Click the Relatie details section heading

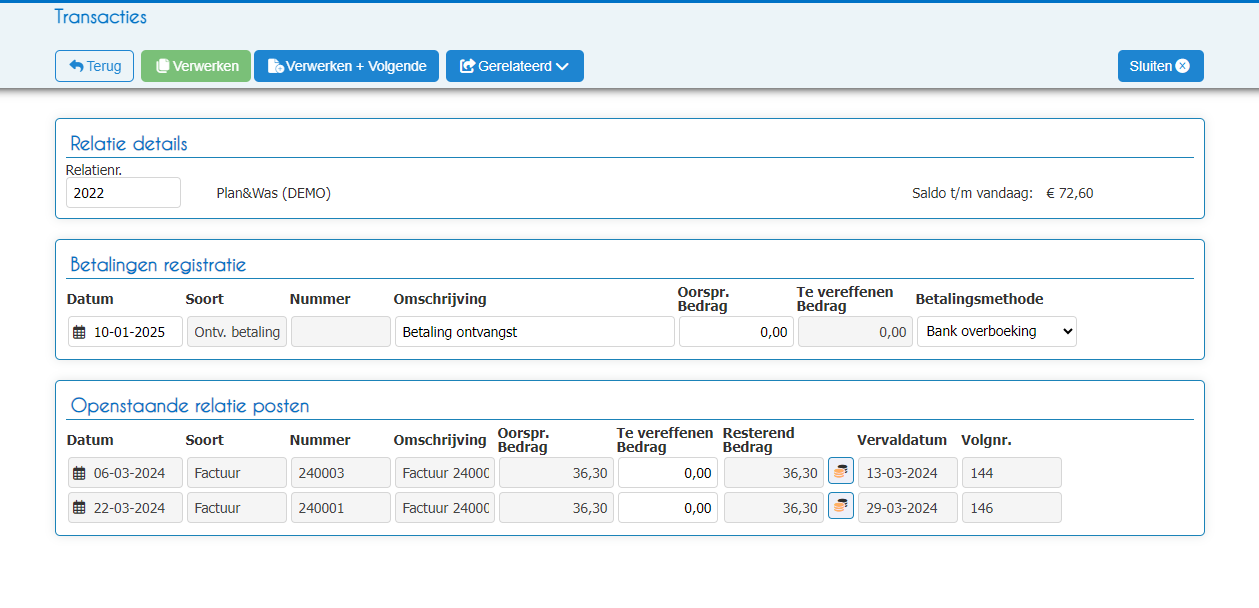129,143
